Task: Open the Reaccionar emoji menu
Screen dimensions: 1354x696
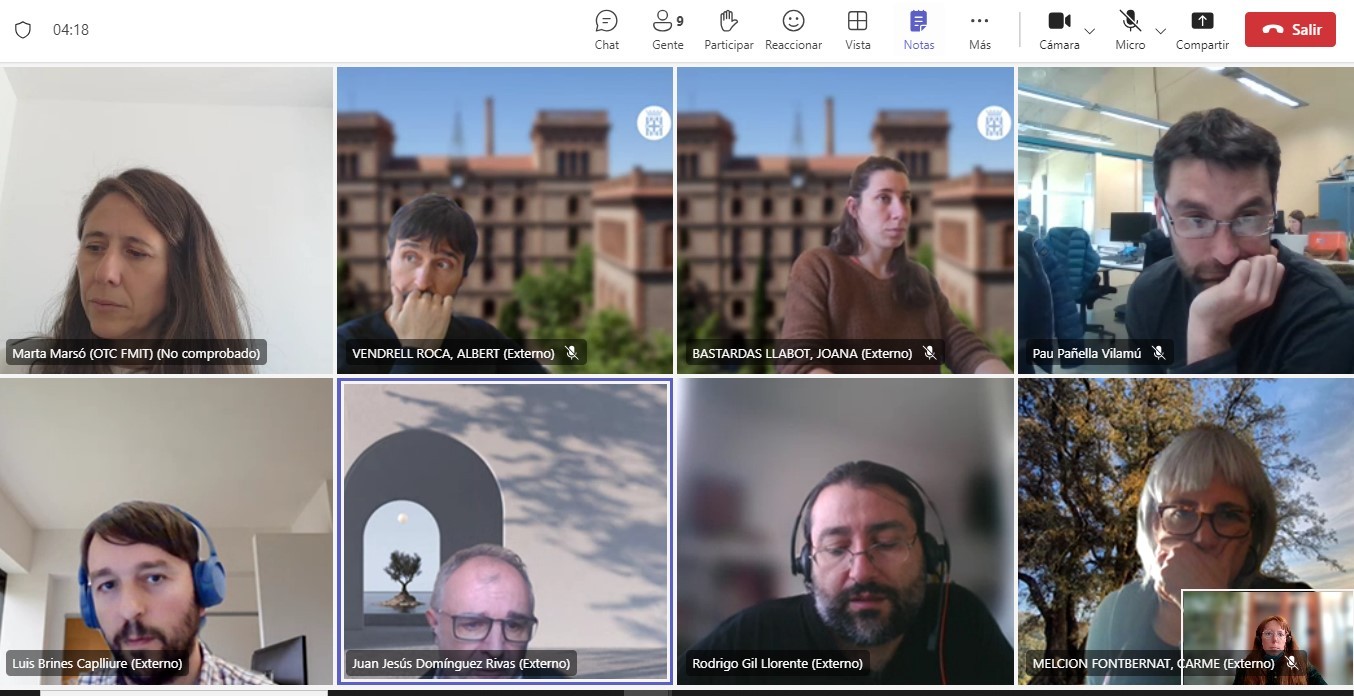Action: click(793, 30)
